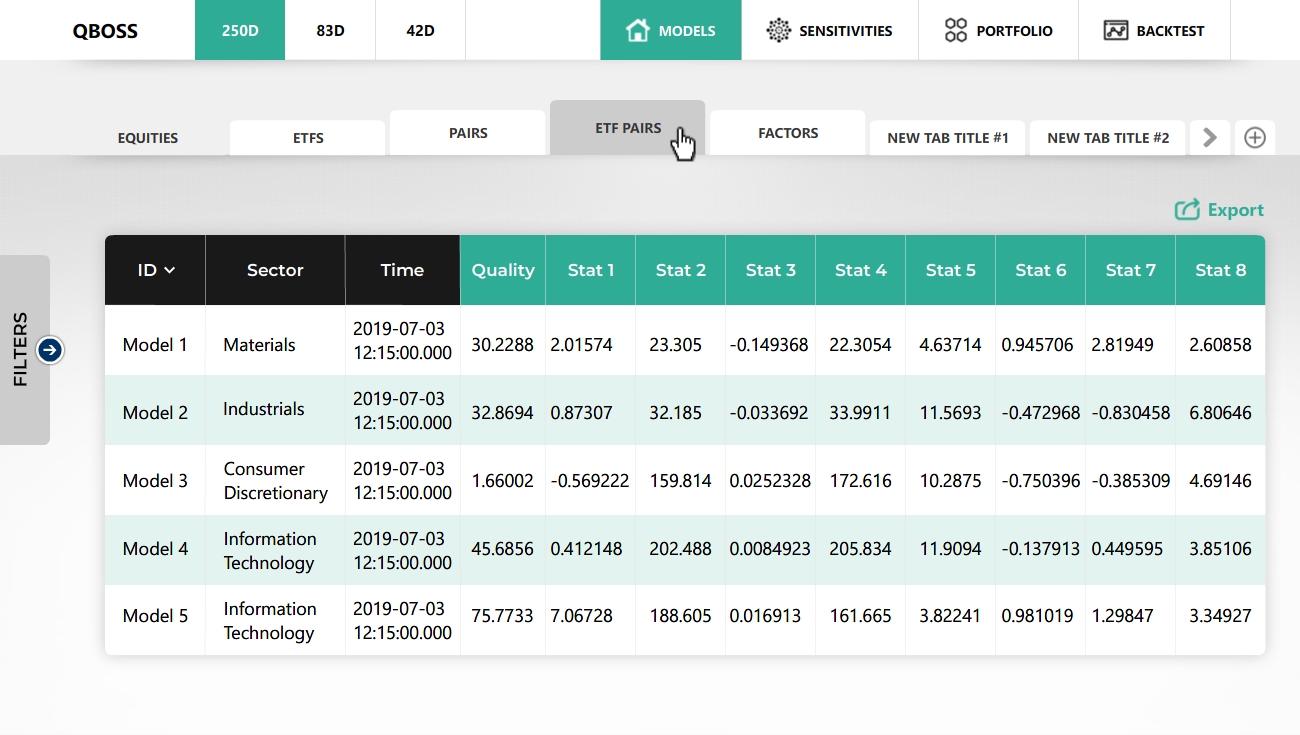Click the Backtest chart icon

1116,30
